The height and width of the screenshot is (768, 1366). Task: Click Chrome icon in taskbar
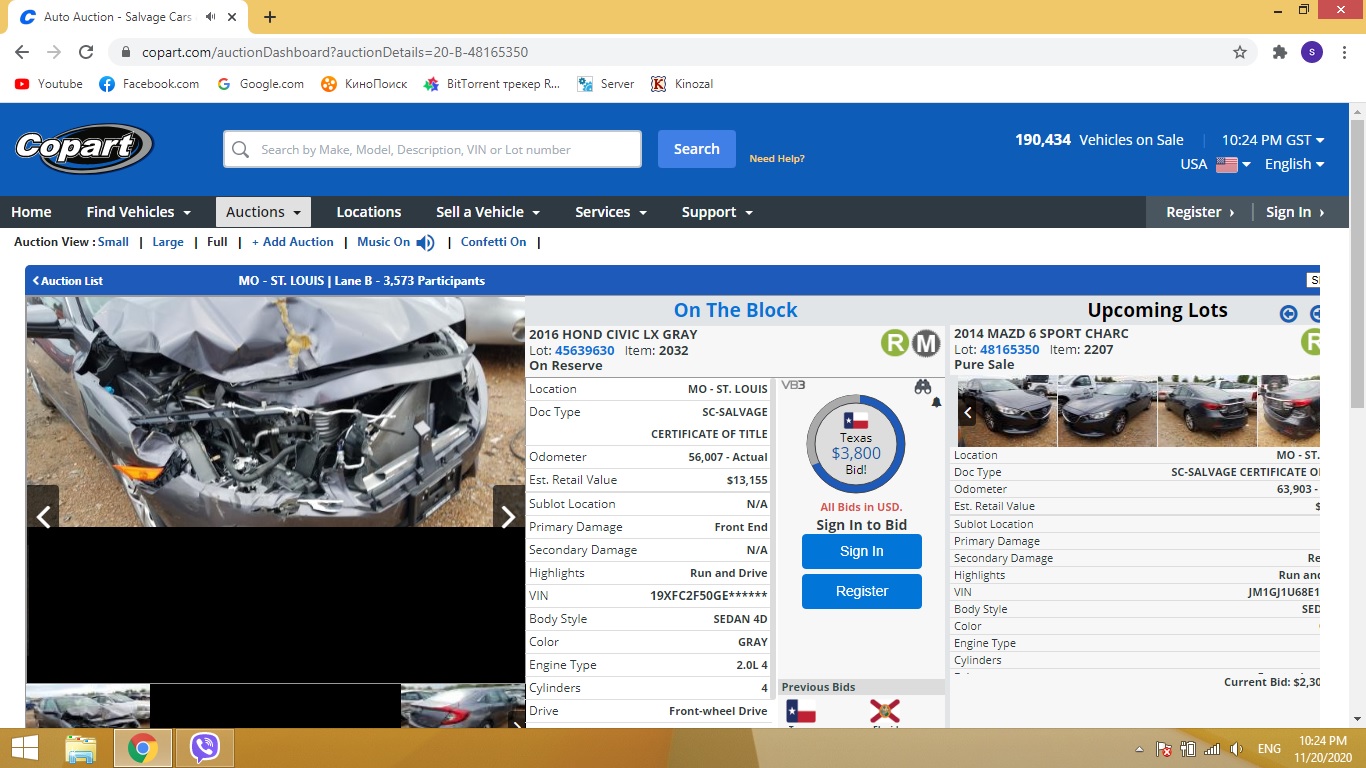[x=142, y=748]
